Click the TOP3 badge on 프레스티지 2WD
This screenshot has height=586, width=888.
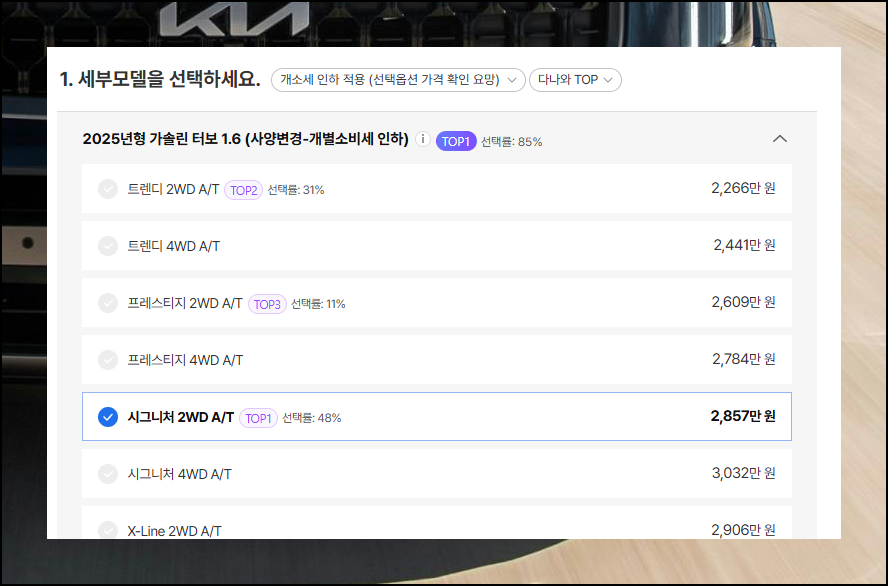coord(267,304)
